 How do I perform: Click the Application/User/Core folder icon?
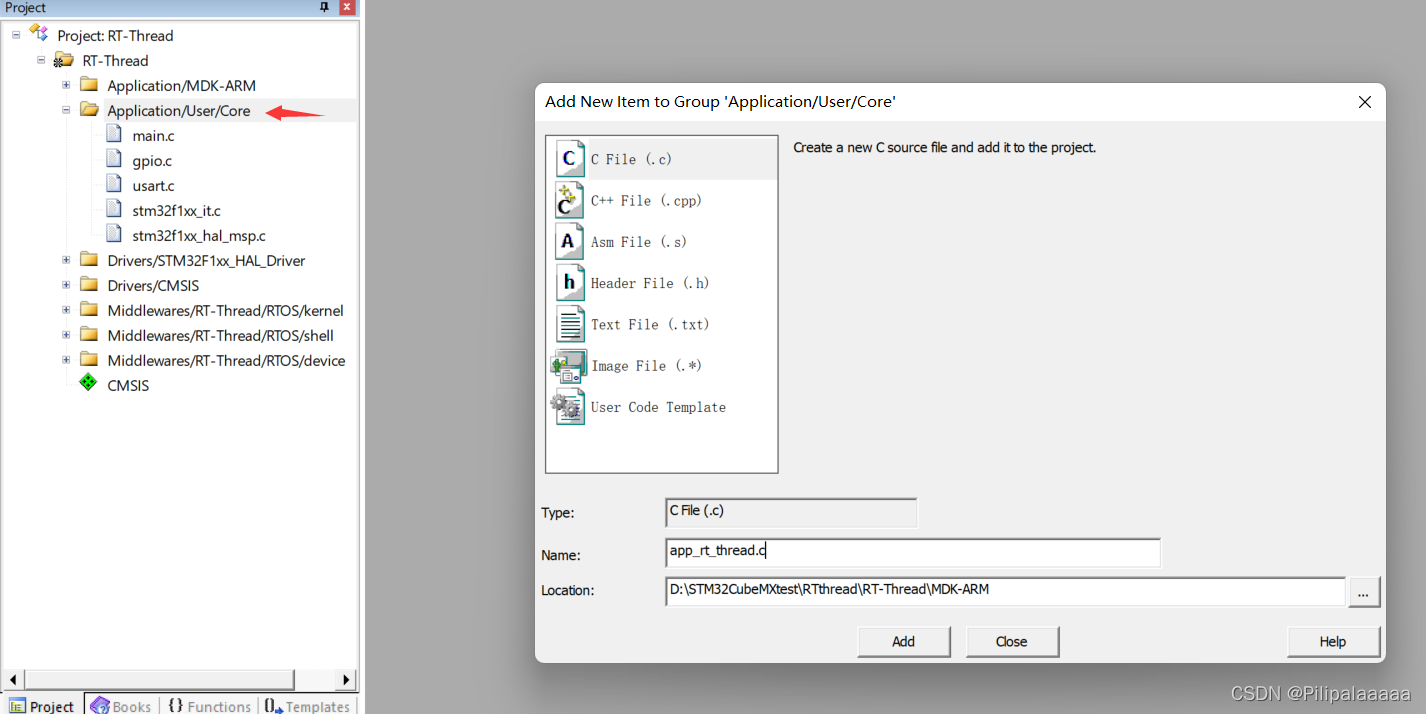click(x=89, y=110)
